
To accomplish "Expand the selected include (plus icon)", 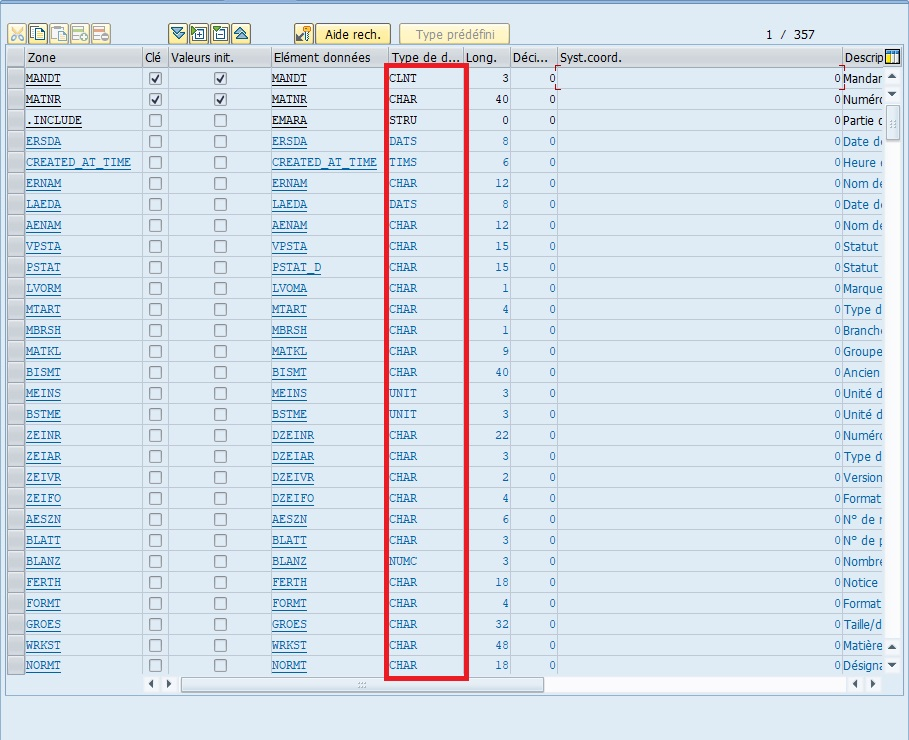I will [x=199, y=34].
